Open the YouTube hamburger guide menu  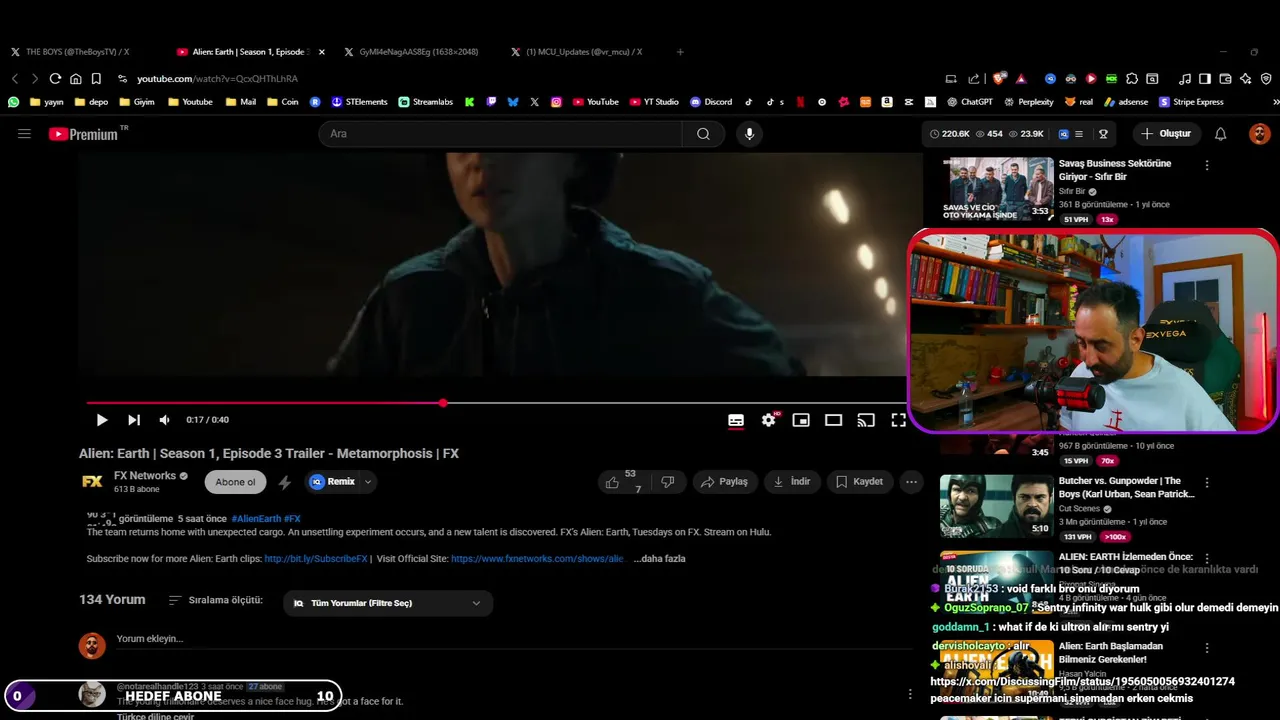click(x=24, y=133)
